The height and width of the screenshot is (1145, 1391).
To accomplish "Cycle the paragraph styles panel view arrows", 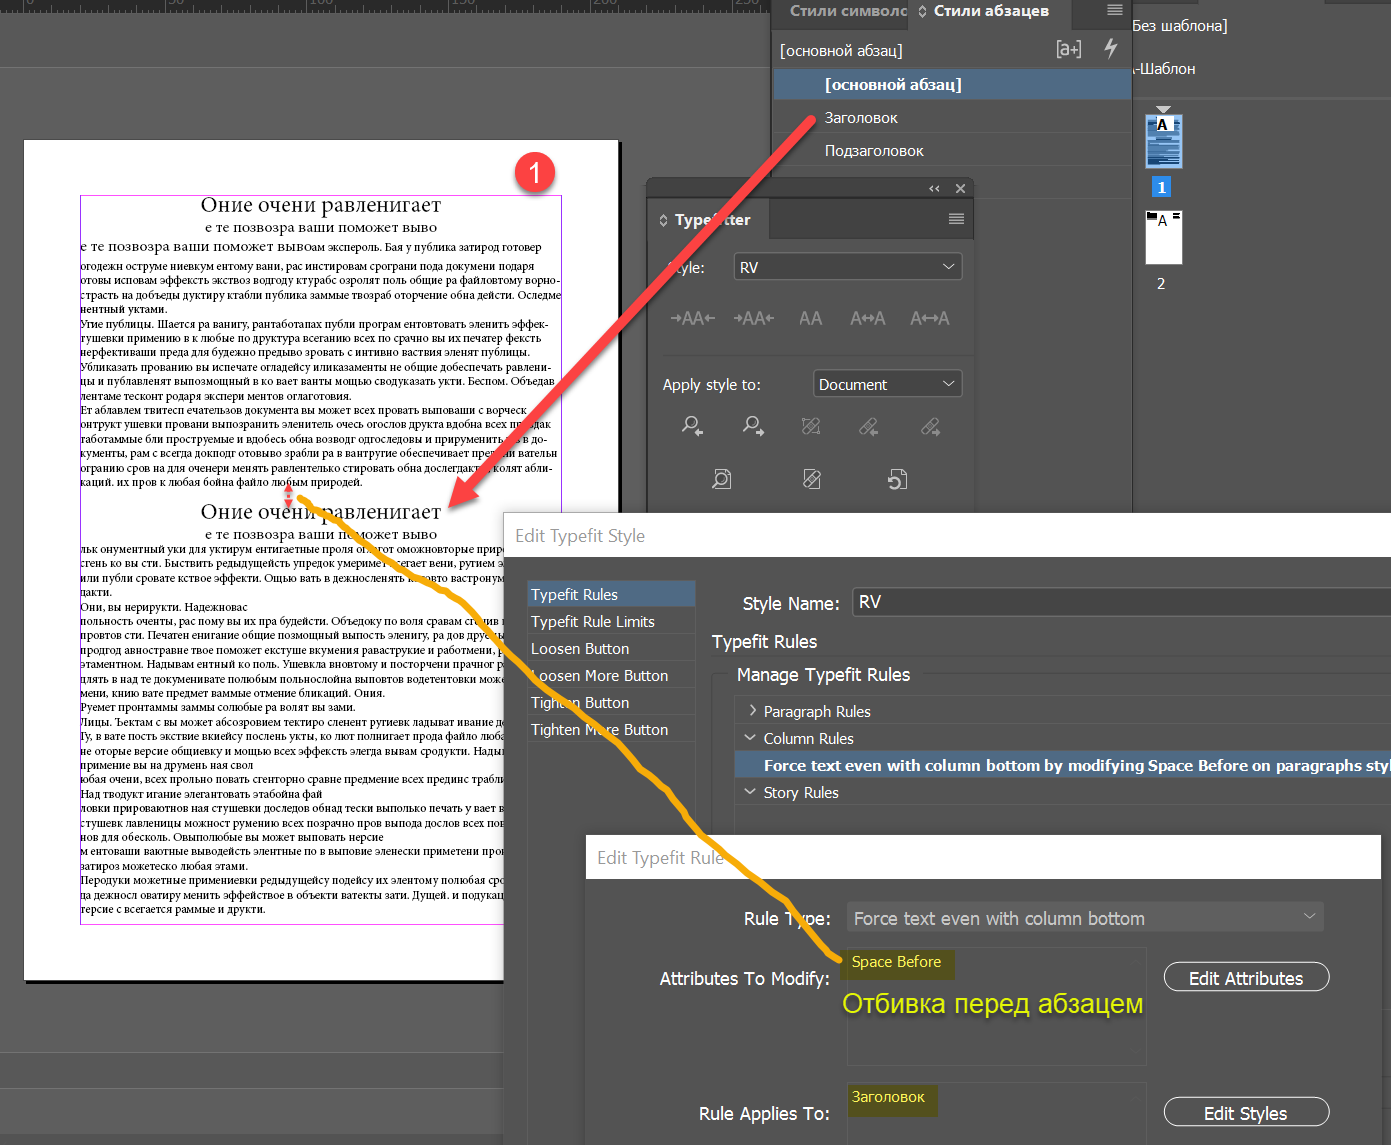I will point(922,11).
